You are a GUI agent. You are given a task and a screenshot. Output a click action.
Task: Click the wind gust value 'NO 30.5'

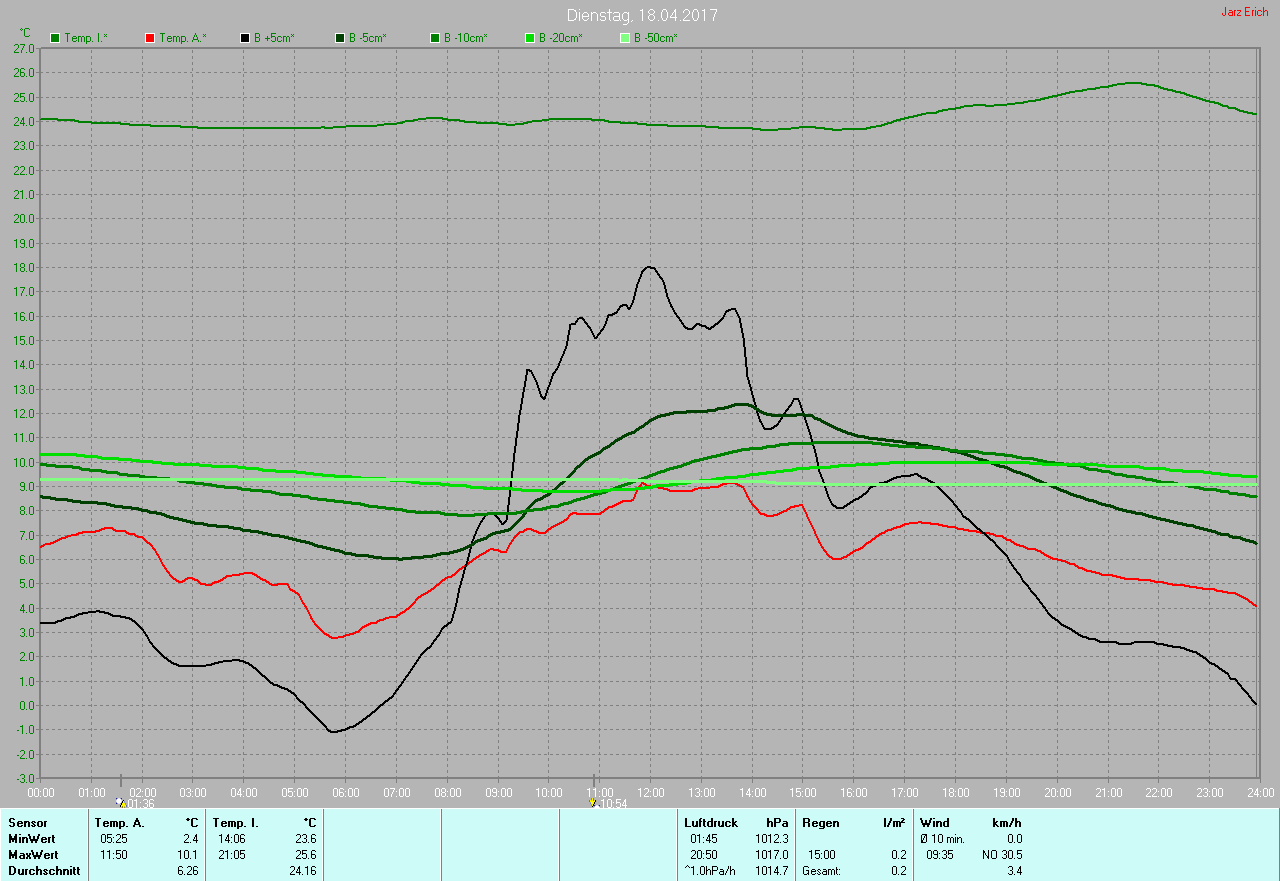pos(1001,855)
